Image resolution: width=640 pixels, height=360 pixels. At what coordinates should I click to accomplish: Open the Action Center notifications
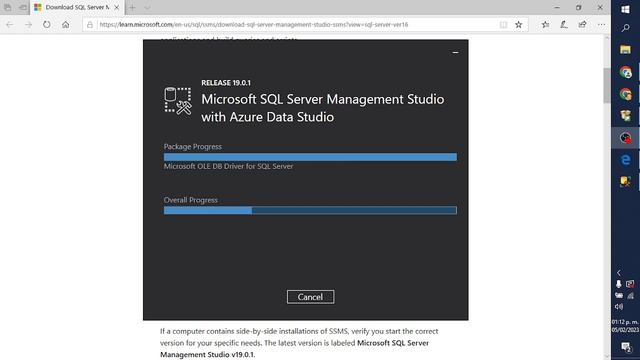tap(625, 347)
